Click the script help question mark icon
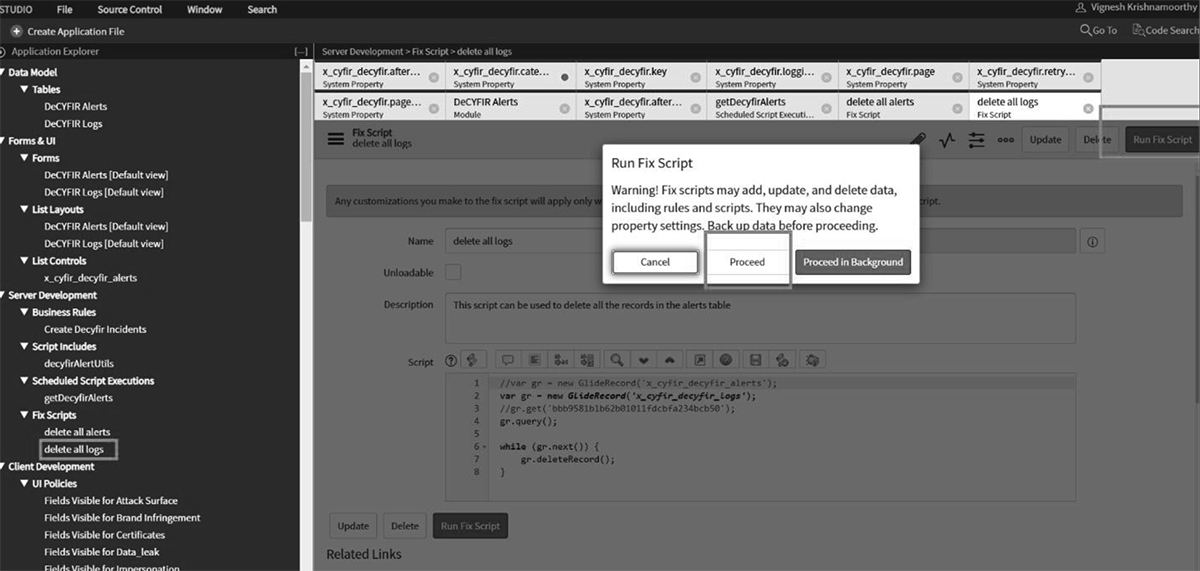 click(451, 361)
